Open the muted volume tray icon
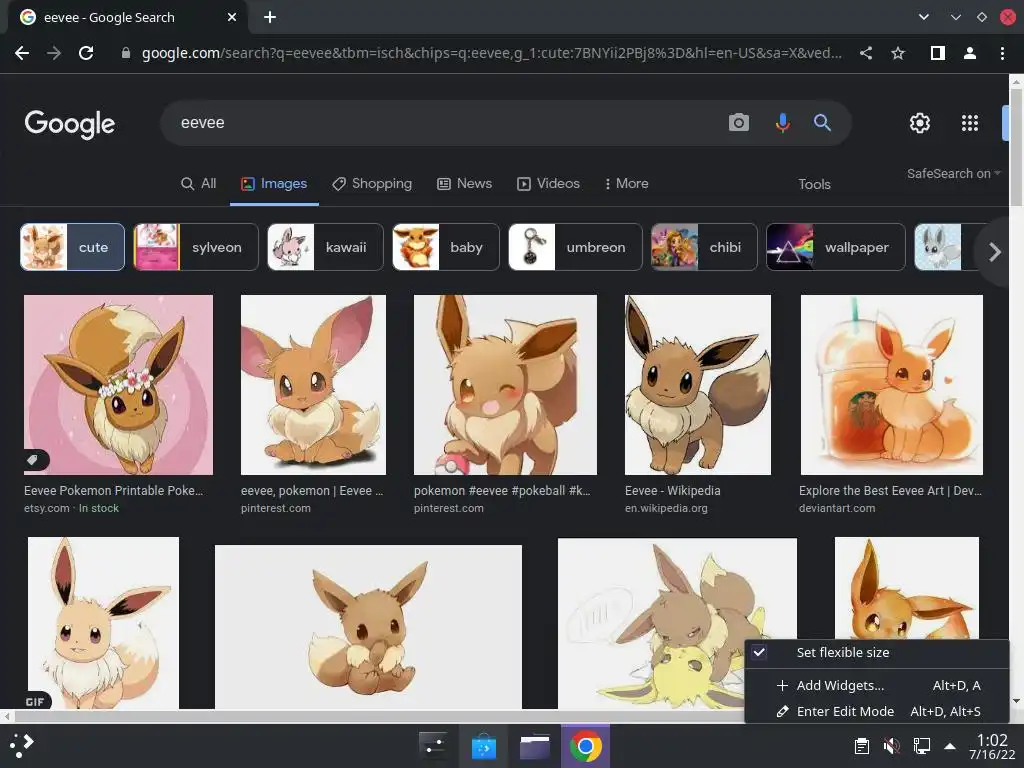This screenshot has height=768, width=1024. (891, 746)
